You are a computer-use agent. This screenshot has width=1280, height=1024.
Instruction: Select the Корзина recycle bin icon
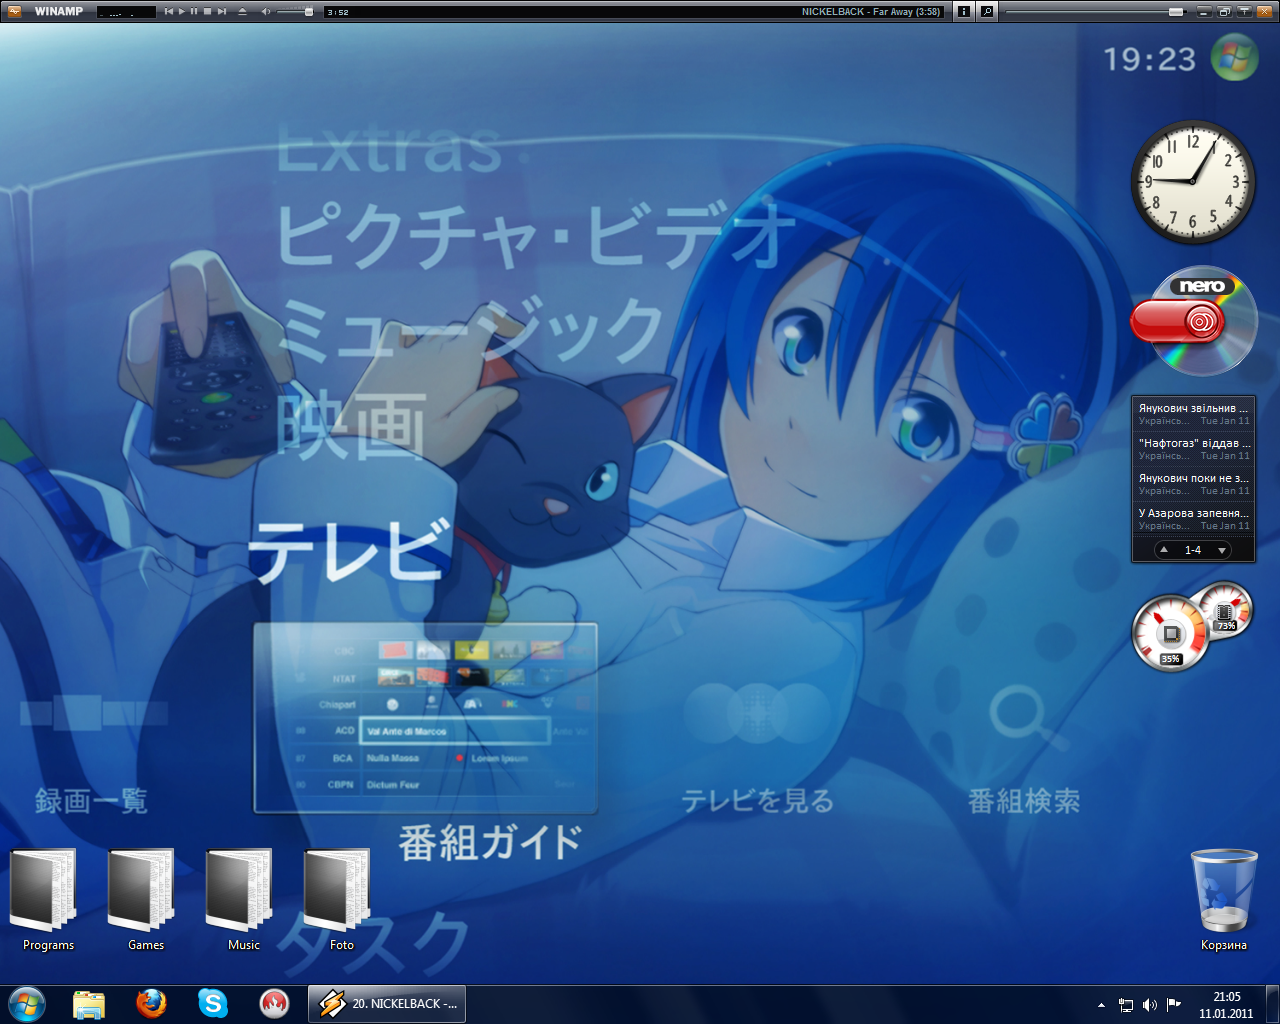tap(1224, 900)
